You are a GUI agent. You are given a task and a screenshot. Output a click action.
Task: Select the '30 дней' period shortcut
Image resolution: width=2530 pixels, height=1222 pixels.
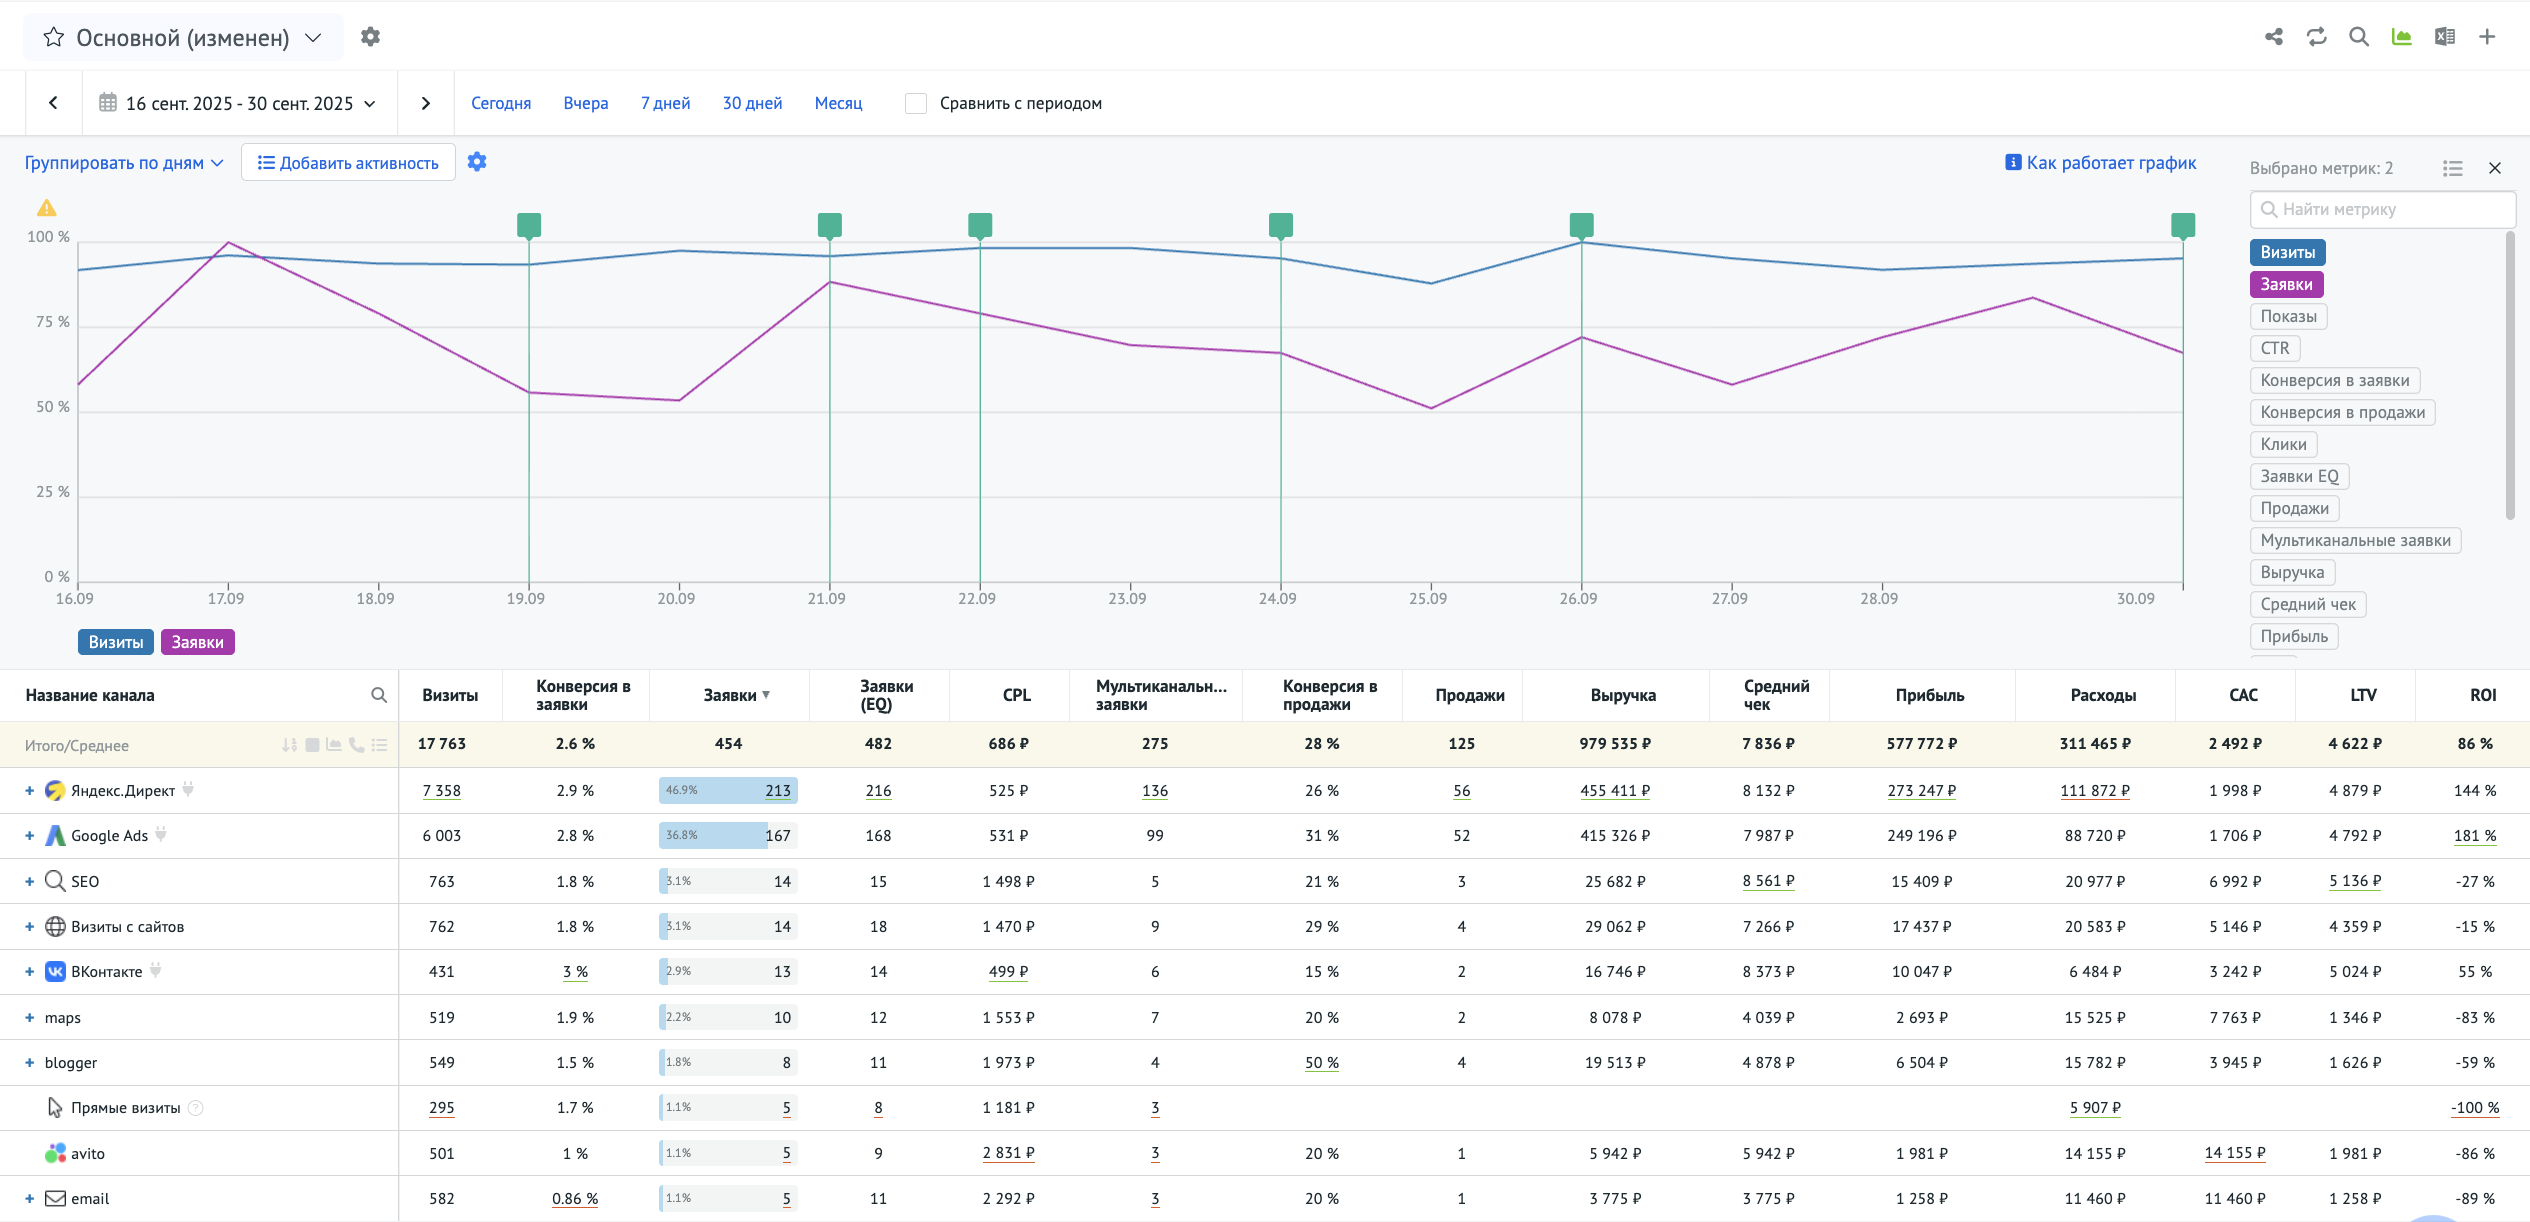[x=752, y=104]
